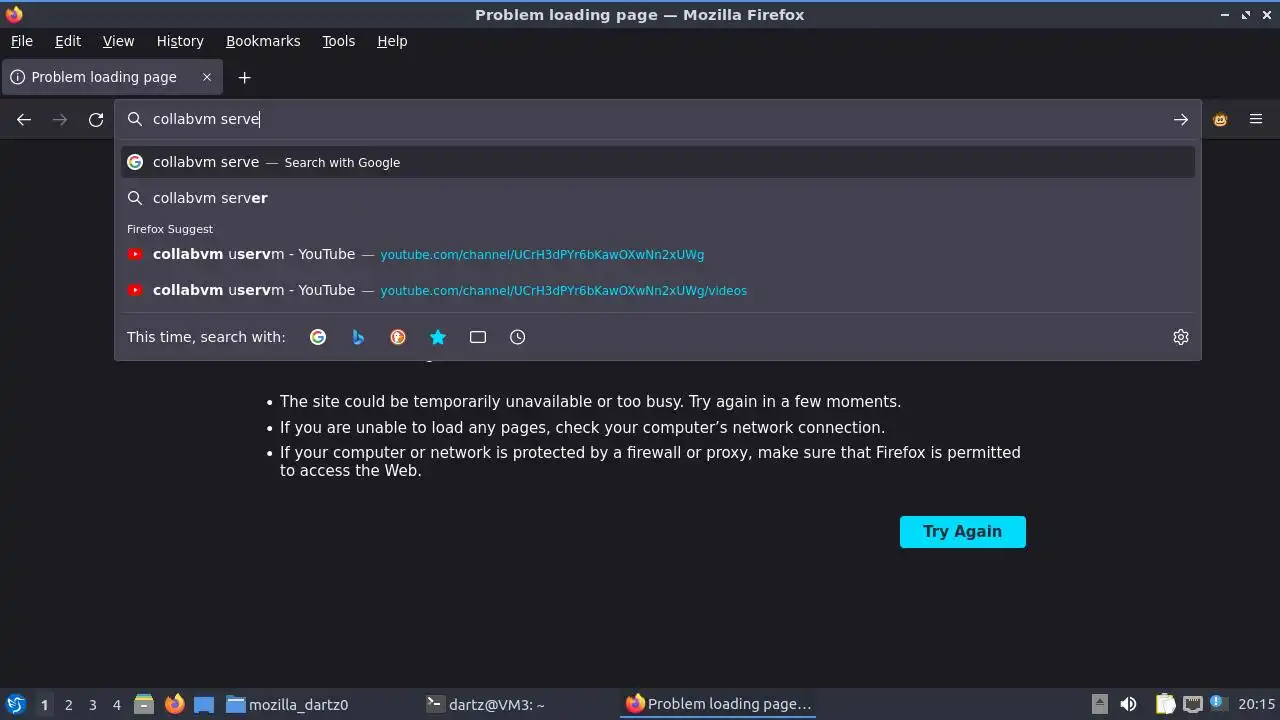Open the View menu
This screenshot has height=720, width=1280.
point(118,41)
